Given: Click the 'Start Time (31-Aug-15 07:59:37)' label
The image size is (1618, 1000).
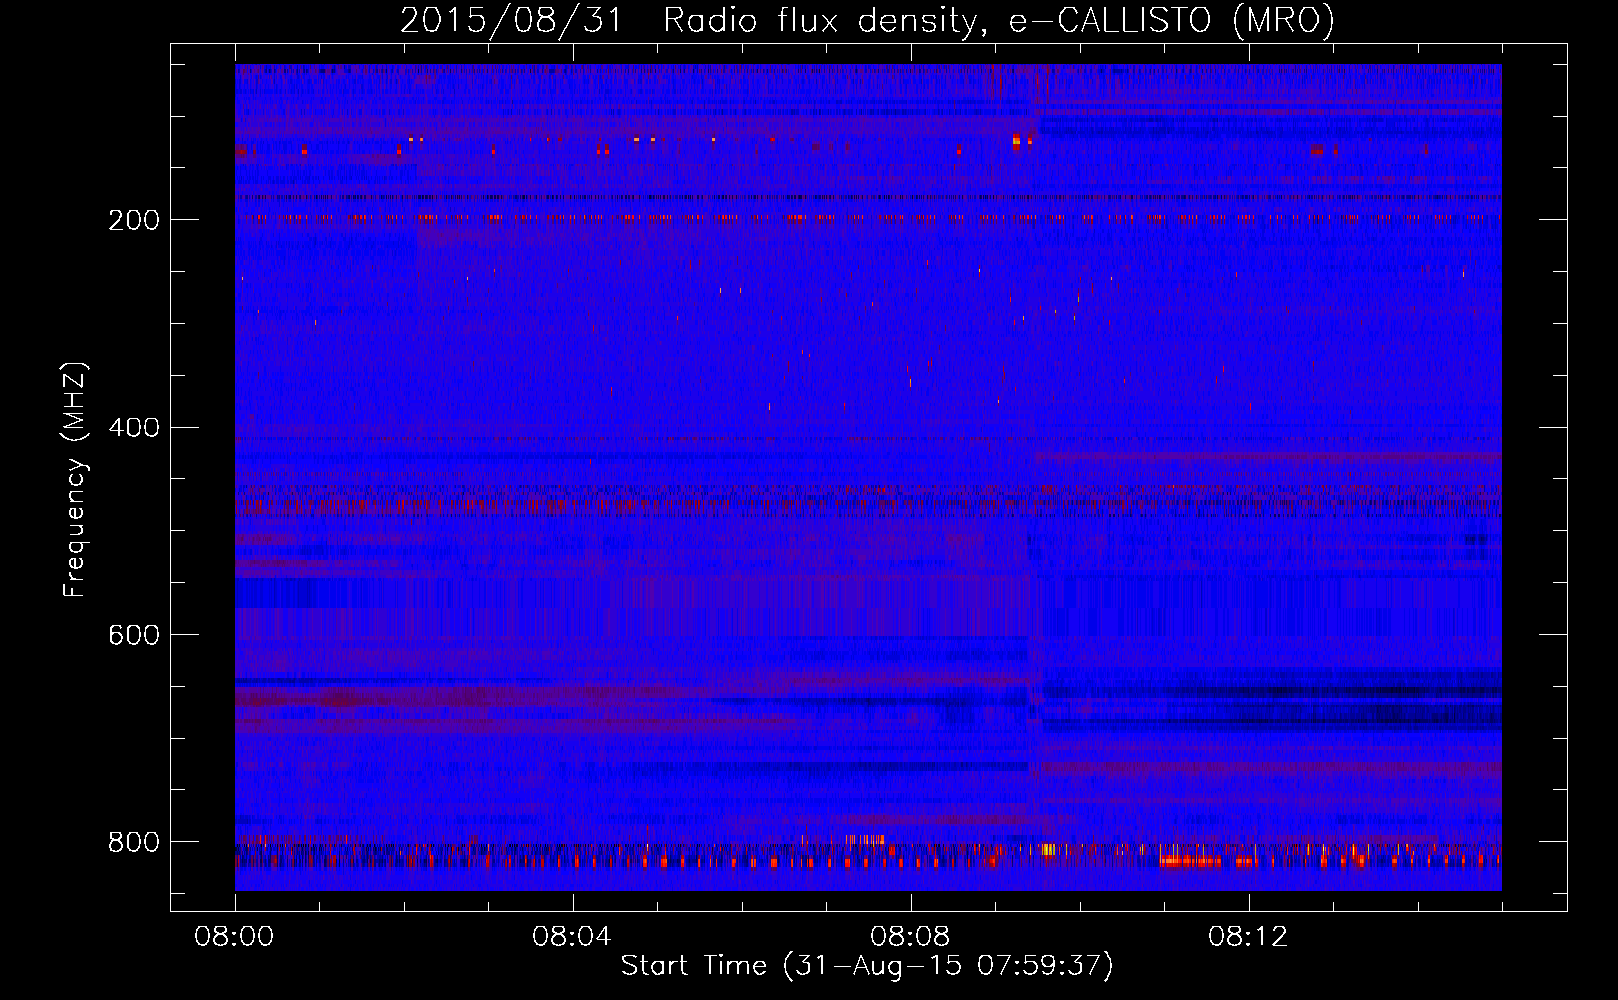Looking at the screenshot, I should (x=867, y=966).
